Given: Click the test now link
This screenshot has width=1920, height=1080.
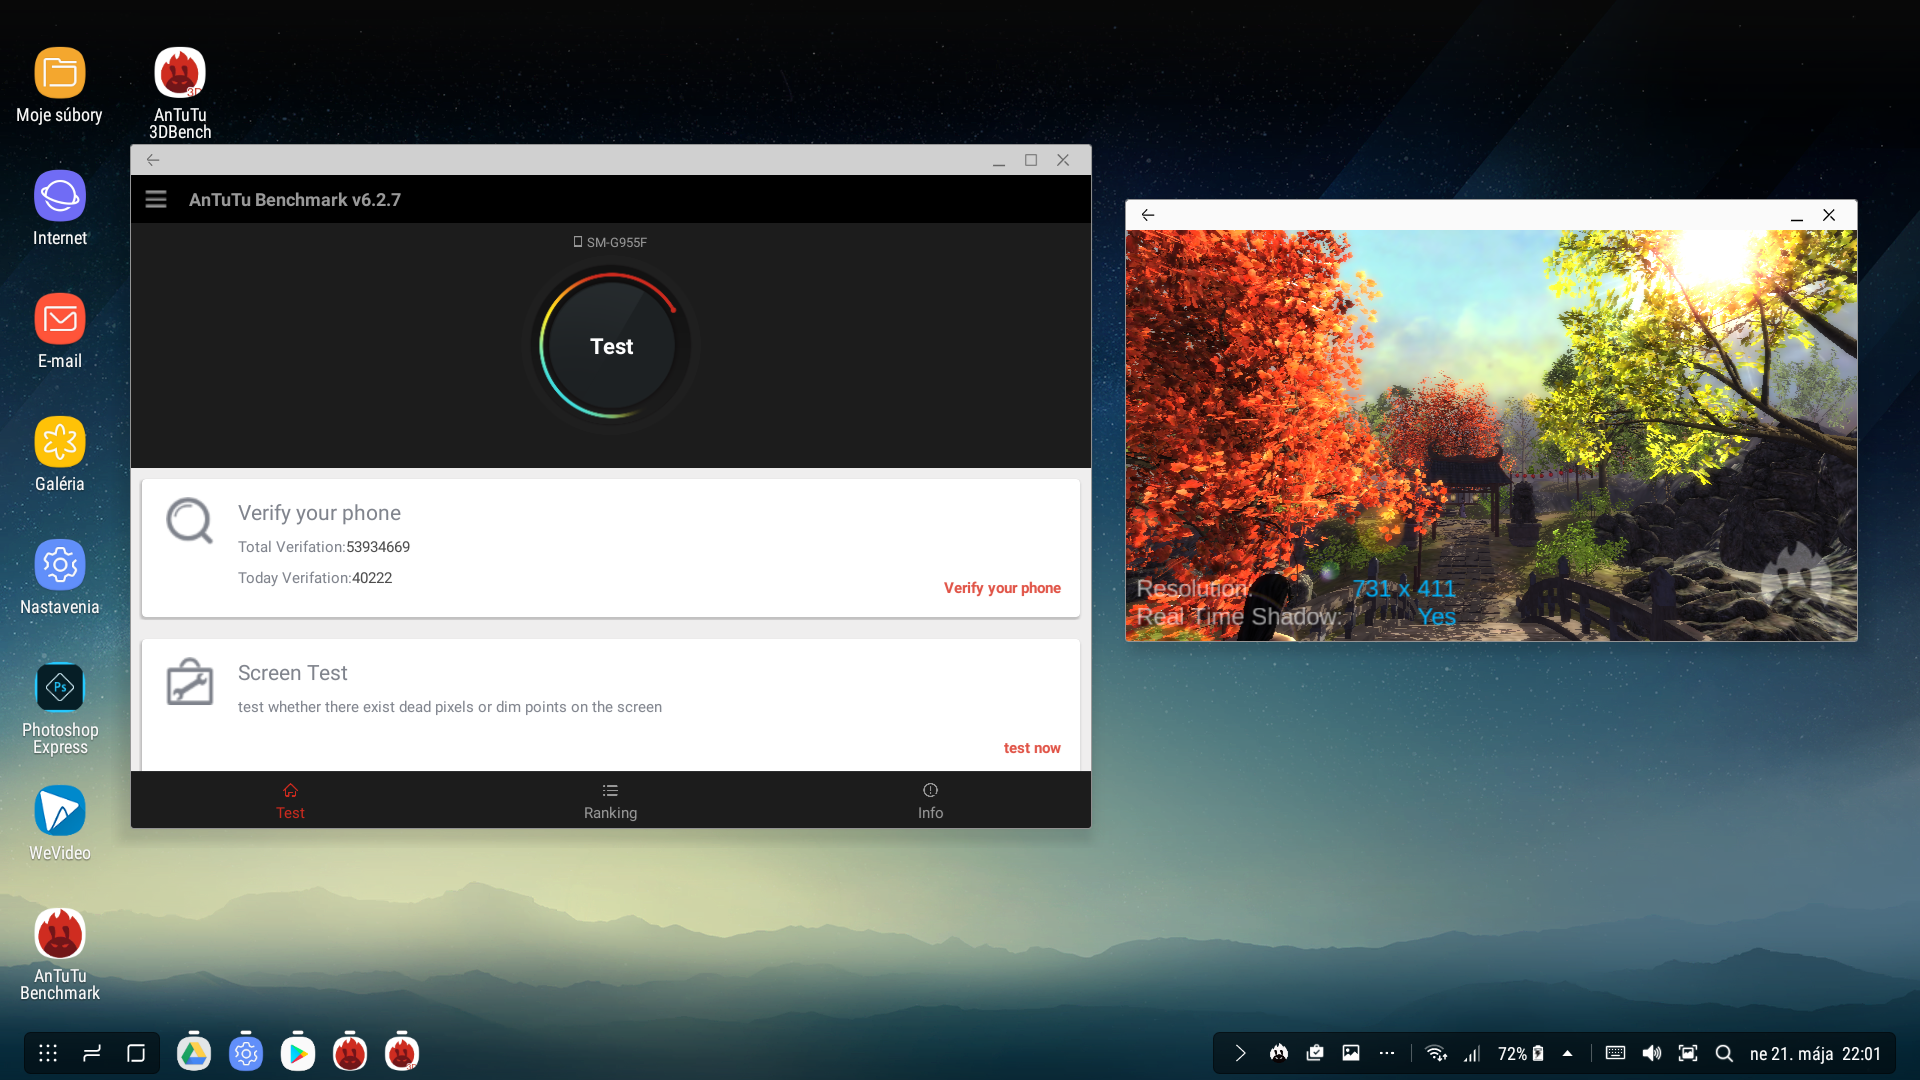Looking at the screenshot, I should (x=1031, y=748).
